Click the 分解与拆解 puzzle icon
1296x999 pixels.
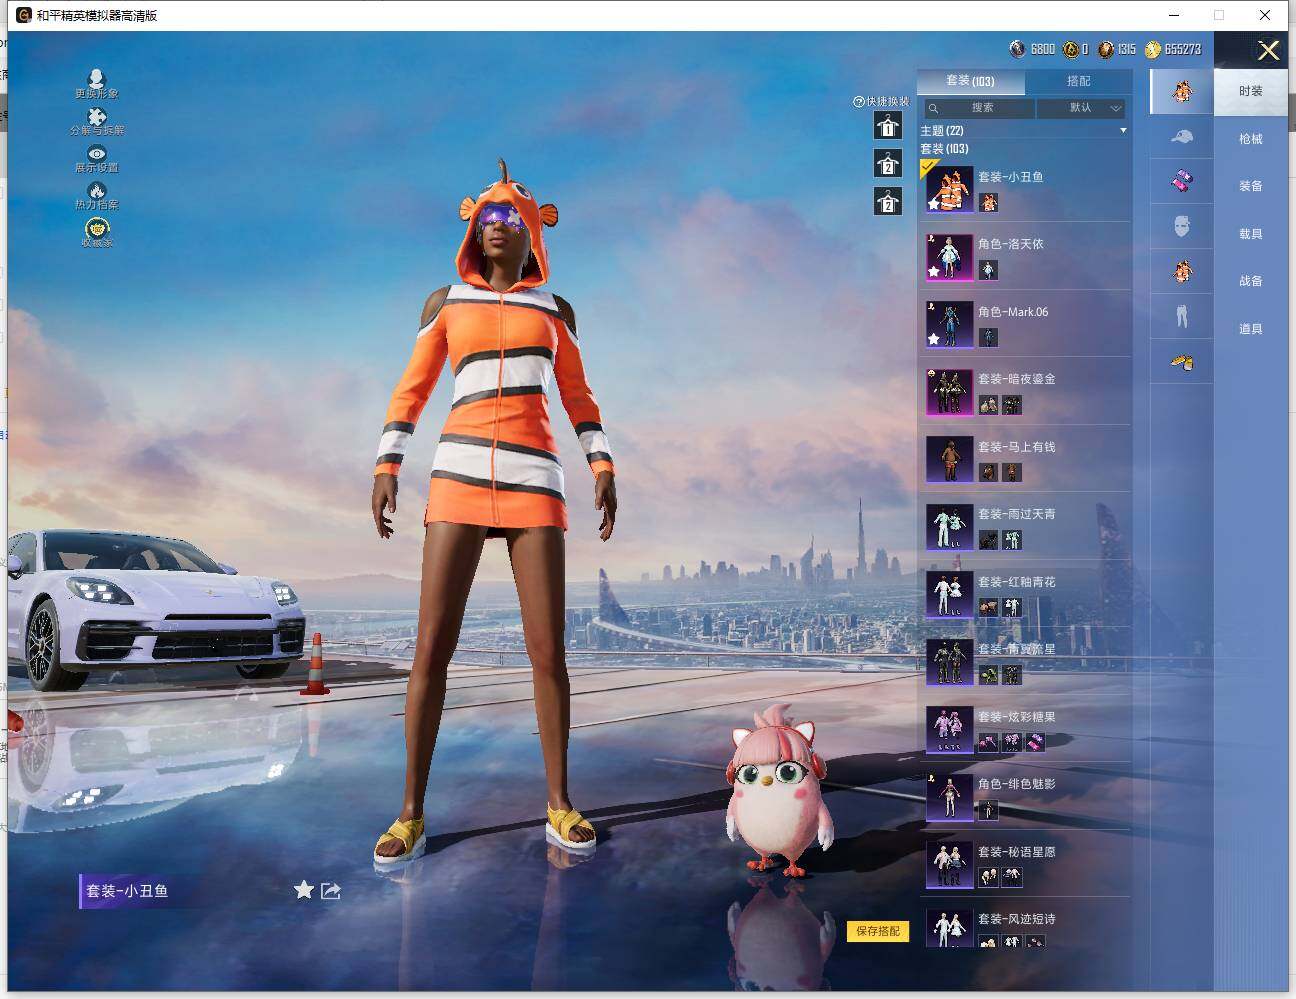click(x=97, y=118)
